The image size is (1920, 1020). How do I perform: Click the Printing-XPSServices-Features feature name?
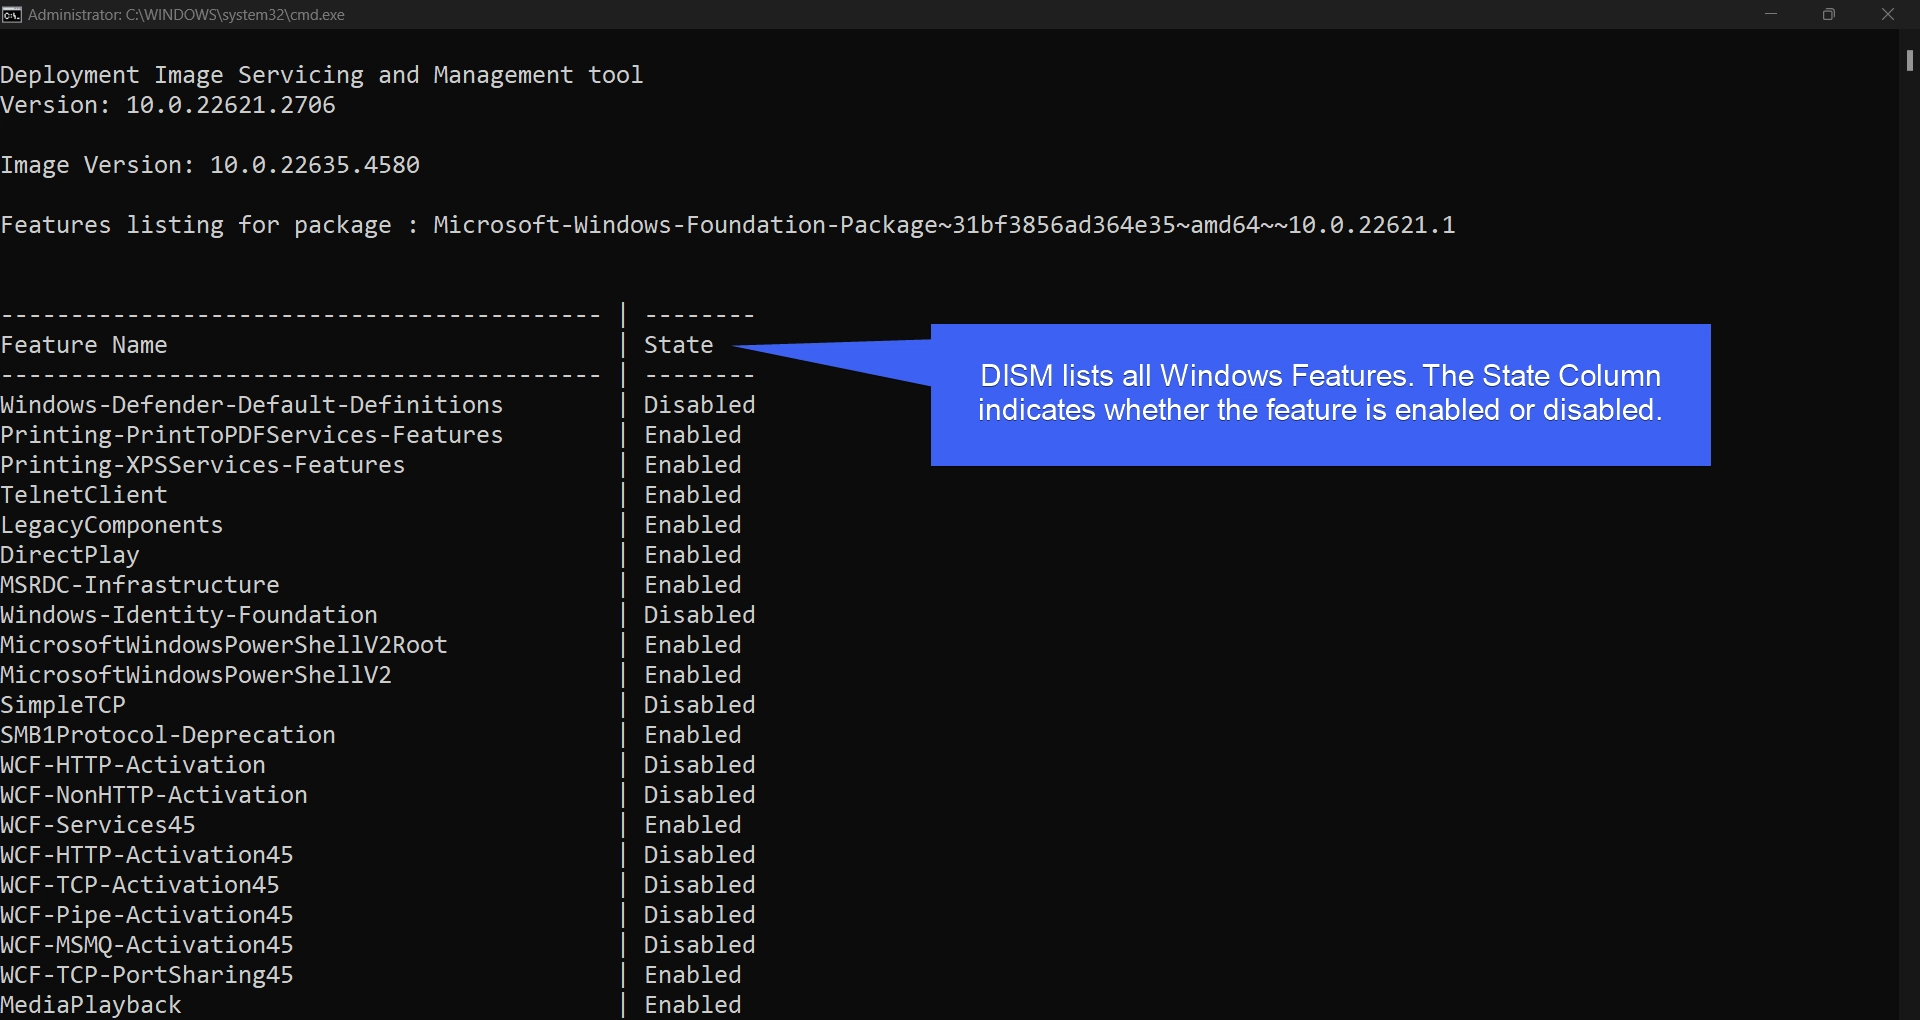click(203, 465)
